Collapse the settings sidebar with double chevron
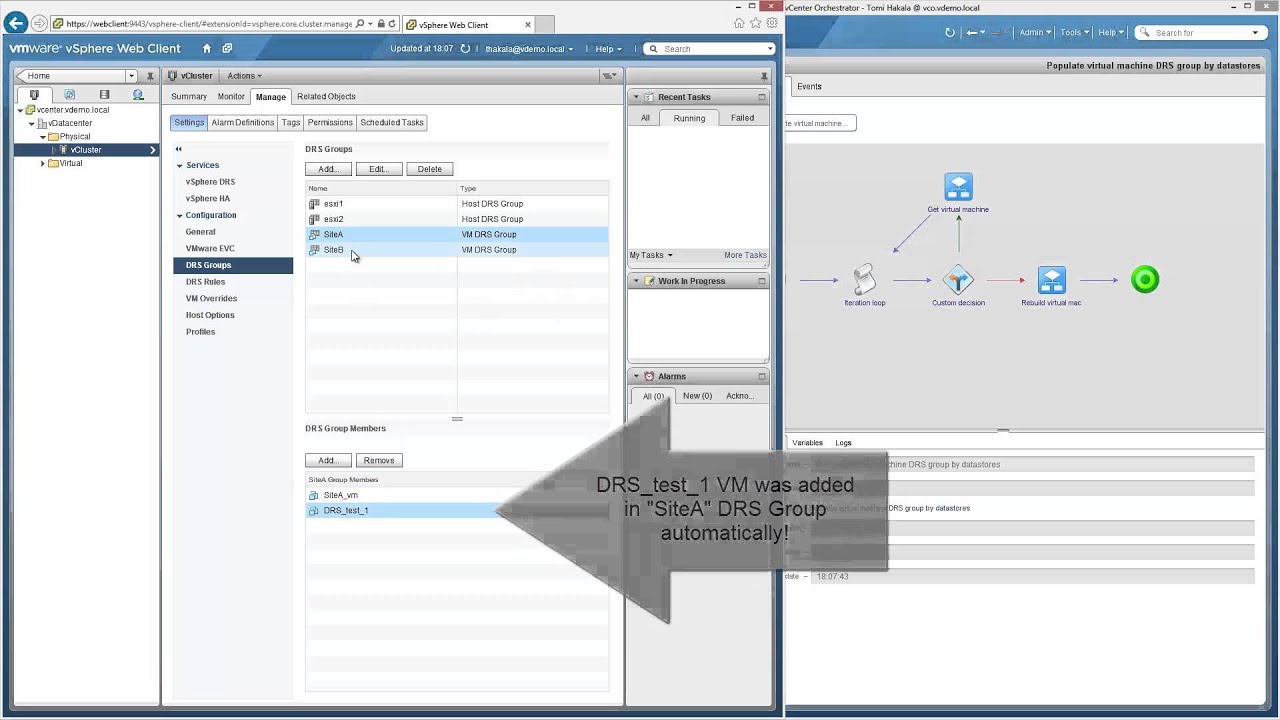The width and height of the screenshot is (1280, 720). click(x=178, y=149)
